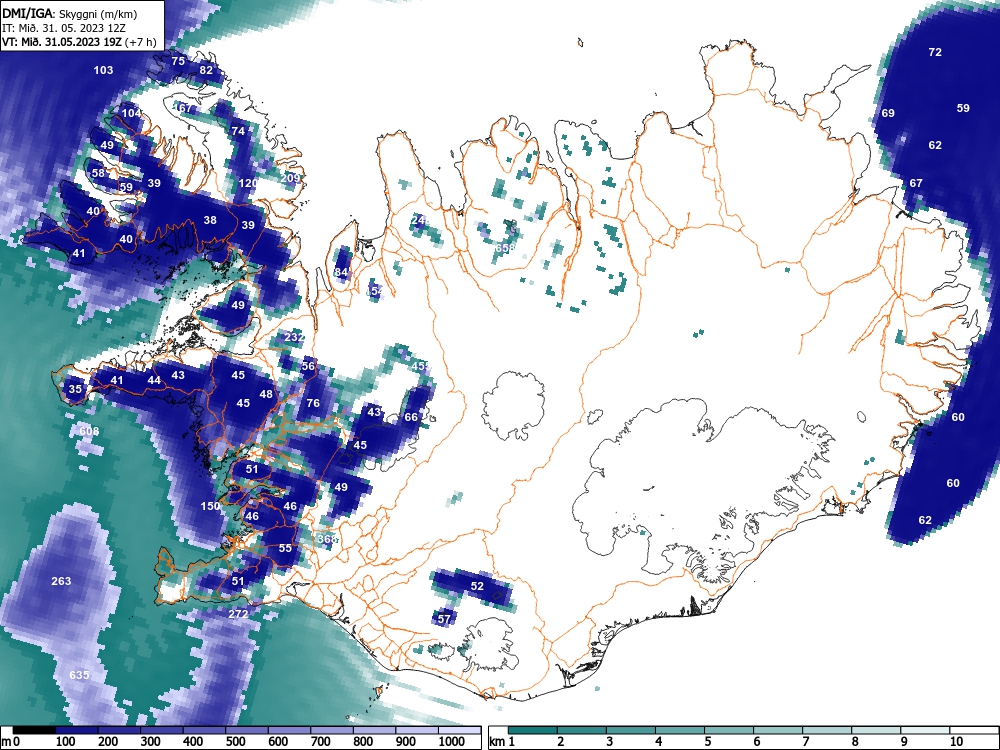This screenshot has width=1000, height=750.
Task: Click the visibility value 74
Action: coord(238,131)
